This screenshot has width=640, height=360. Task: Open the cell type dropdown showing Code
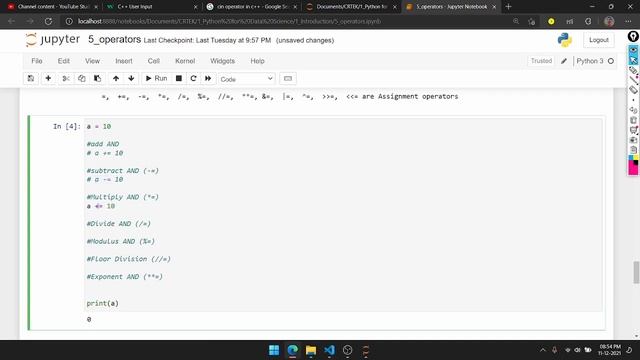(247, 79)
